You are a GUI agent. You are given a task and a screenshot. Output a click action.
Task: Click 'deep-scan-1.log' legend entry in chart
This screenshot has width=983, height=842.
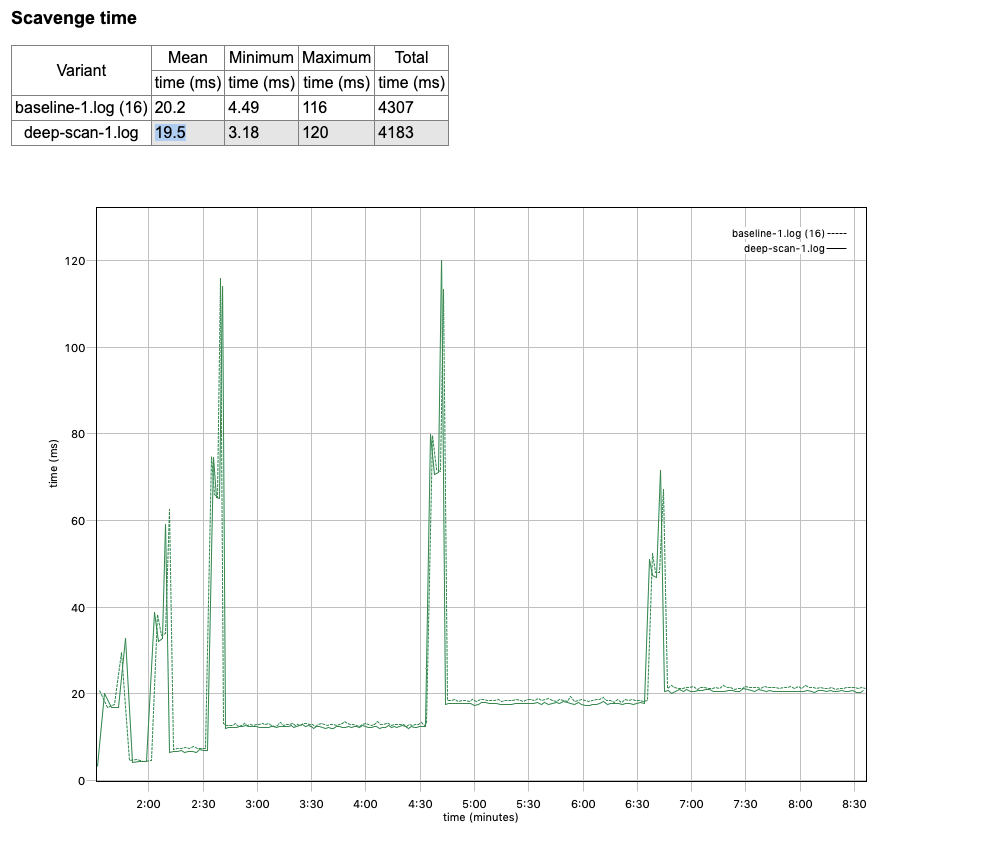795,249
